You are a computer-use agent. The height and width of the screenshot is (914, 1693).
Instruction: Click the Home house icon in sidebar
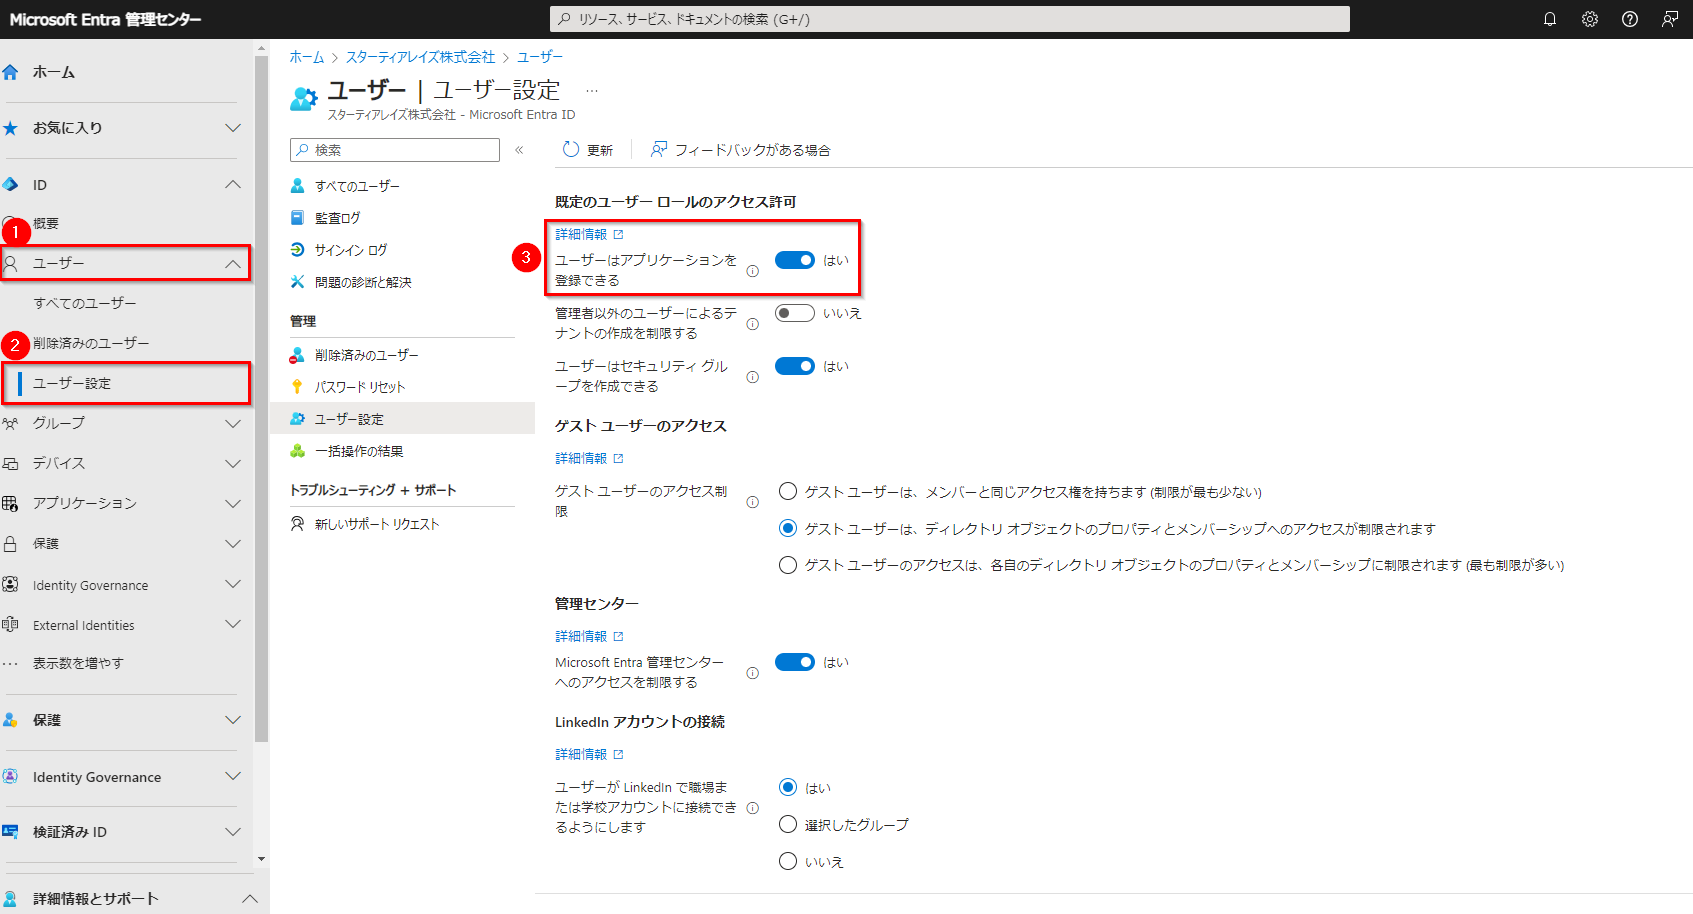click(11, 72)
